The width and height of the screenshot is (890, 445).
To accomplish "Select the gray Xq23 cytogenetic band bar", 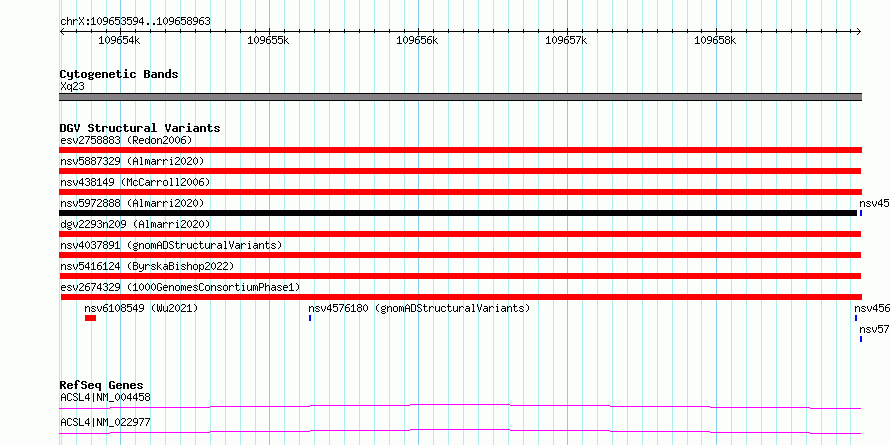I will [x=461, y=97].
